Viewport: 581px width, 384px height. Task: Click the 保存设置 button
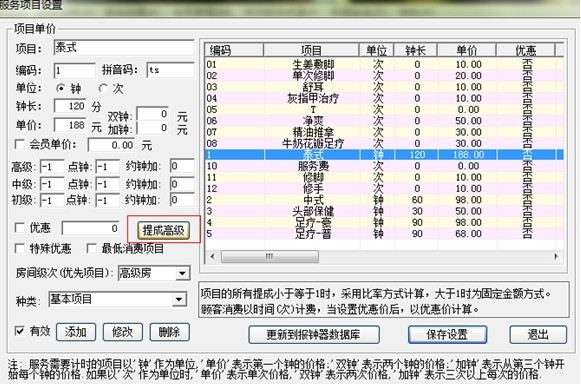click(447, 335)
